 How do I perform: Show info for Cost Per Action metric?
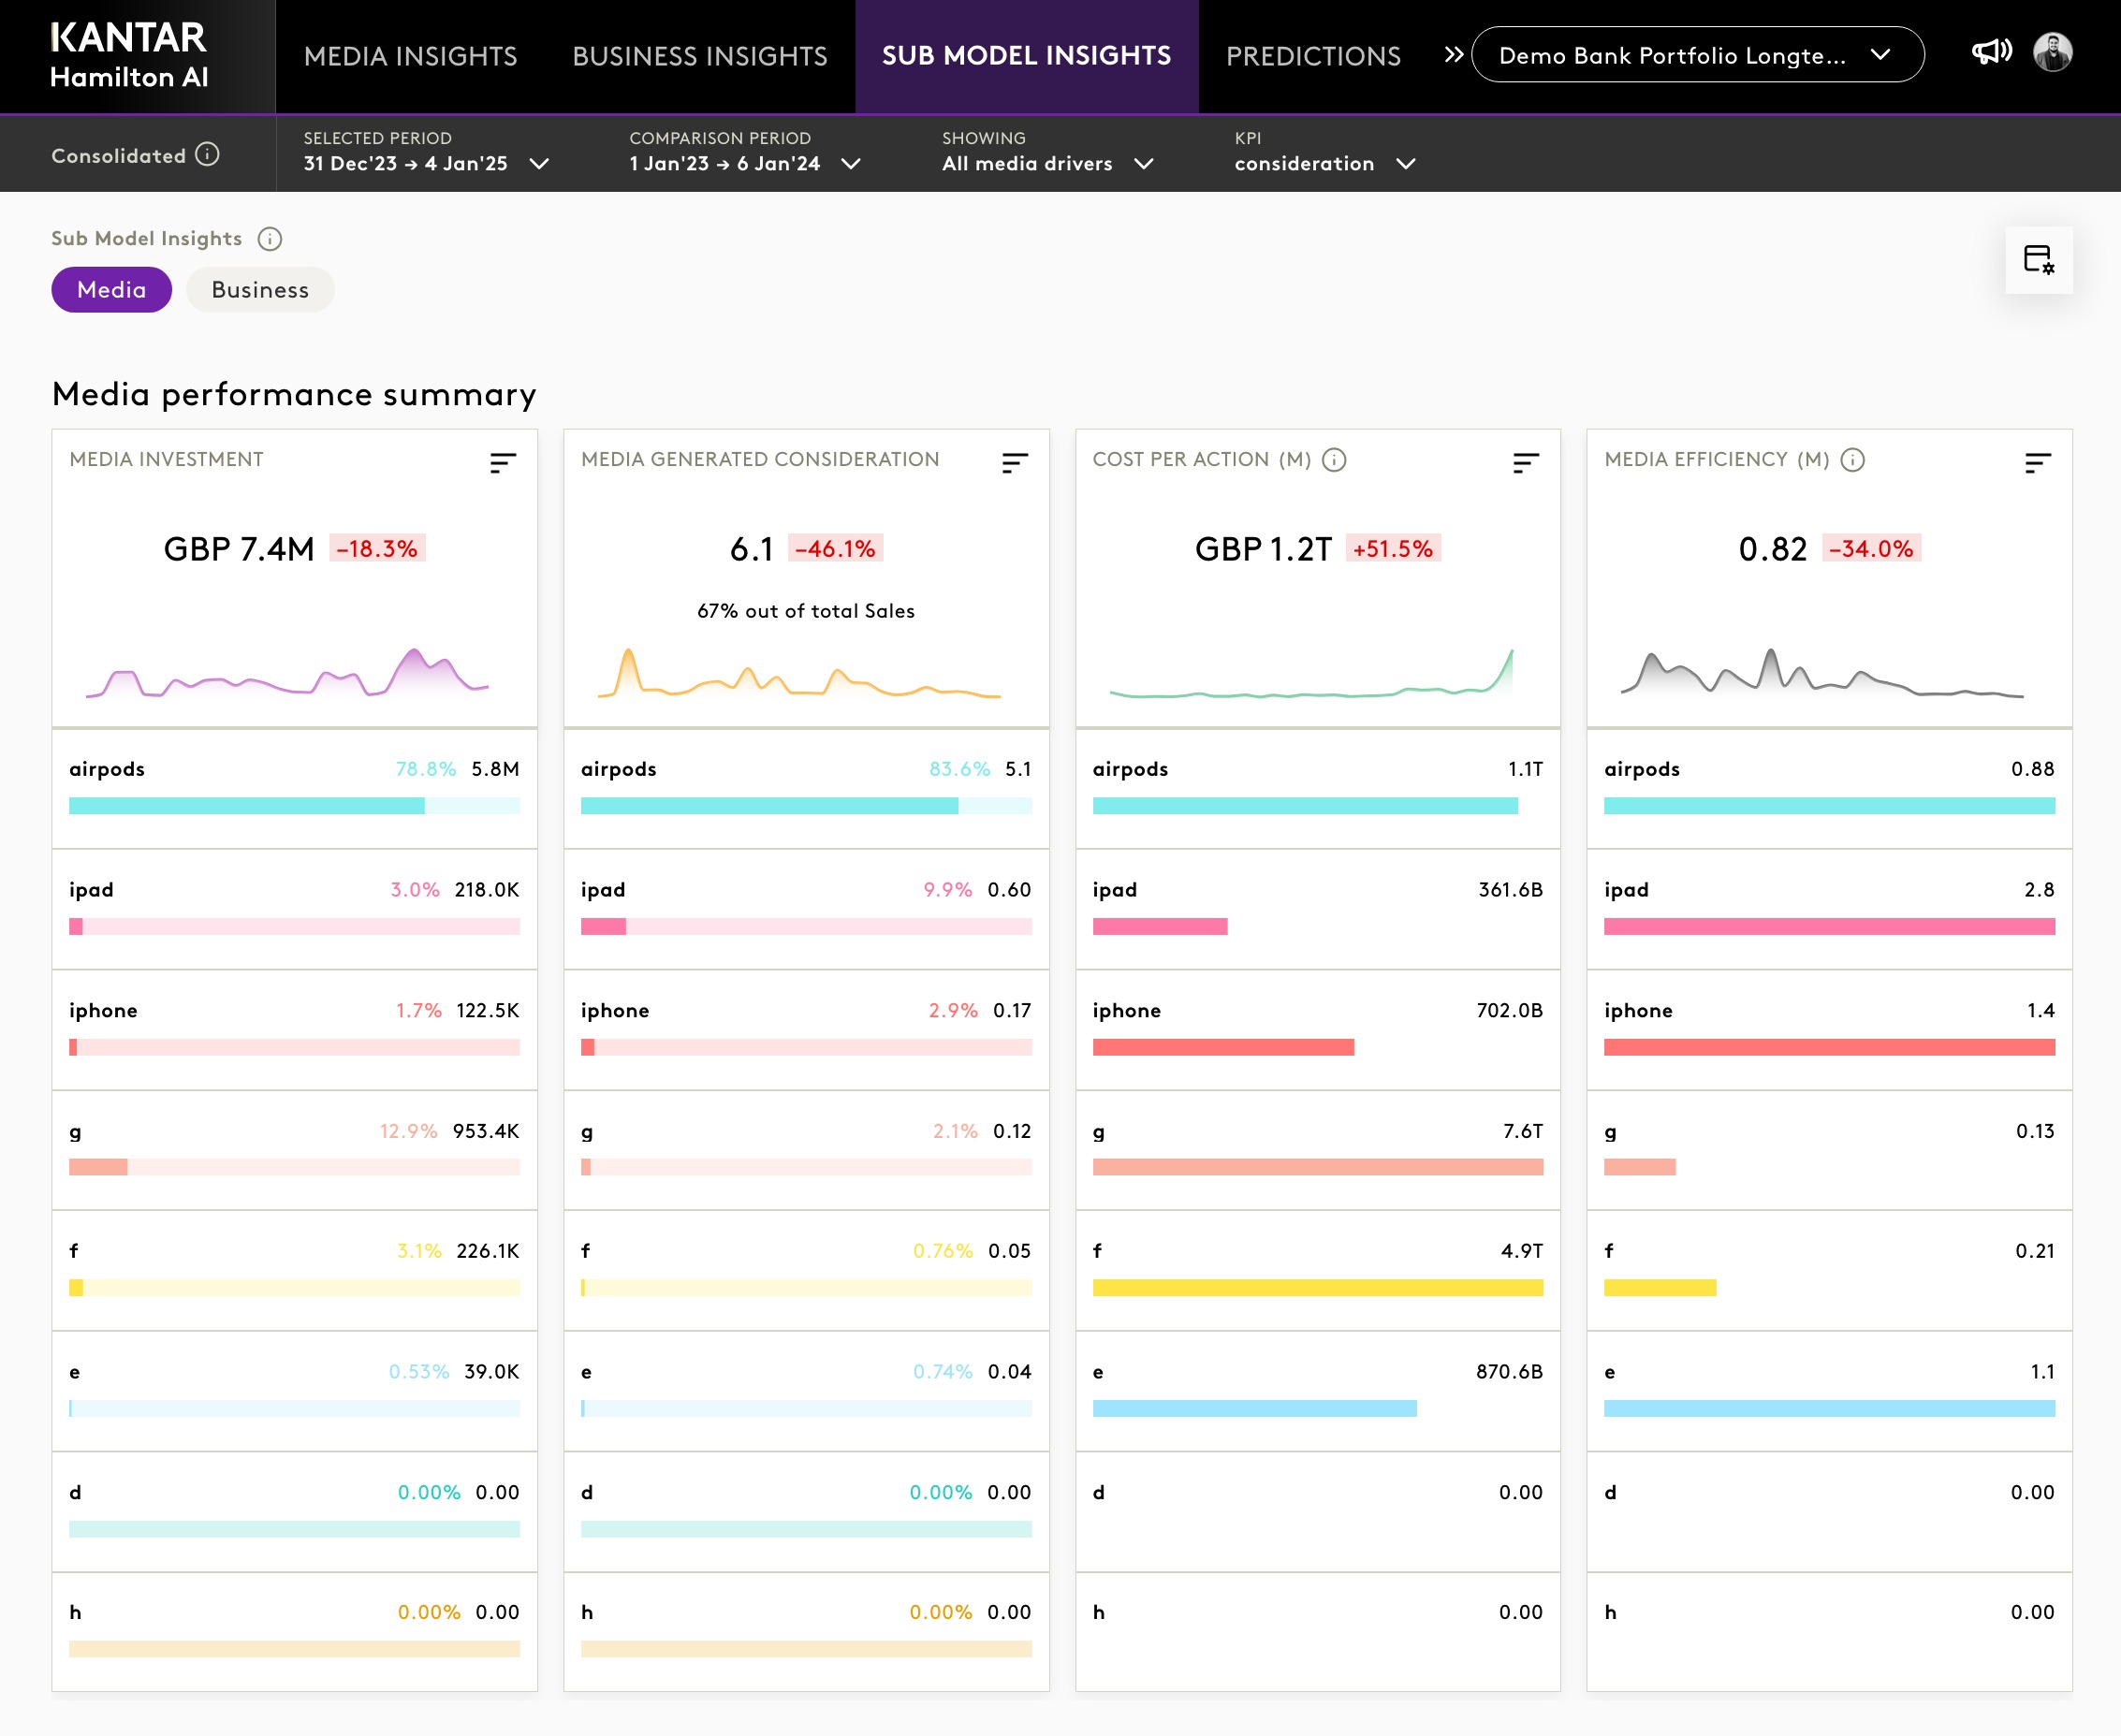click(1334, 460)
